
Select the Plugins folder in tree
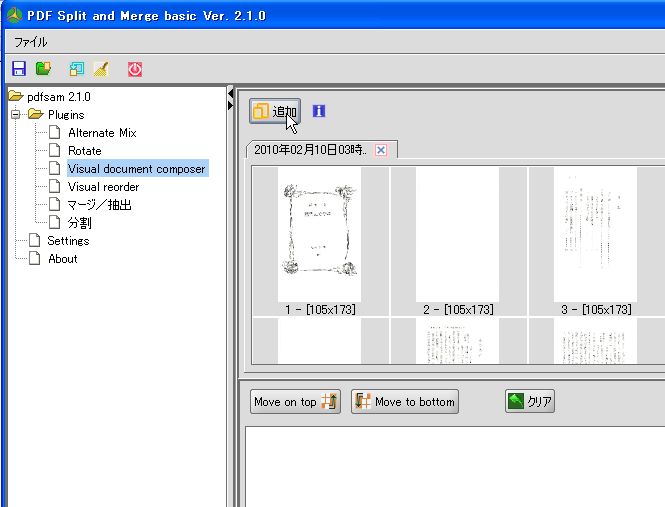(x=66, y=115)
